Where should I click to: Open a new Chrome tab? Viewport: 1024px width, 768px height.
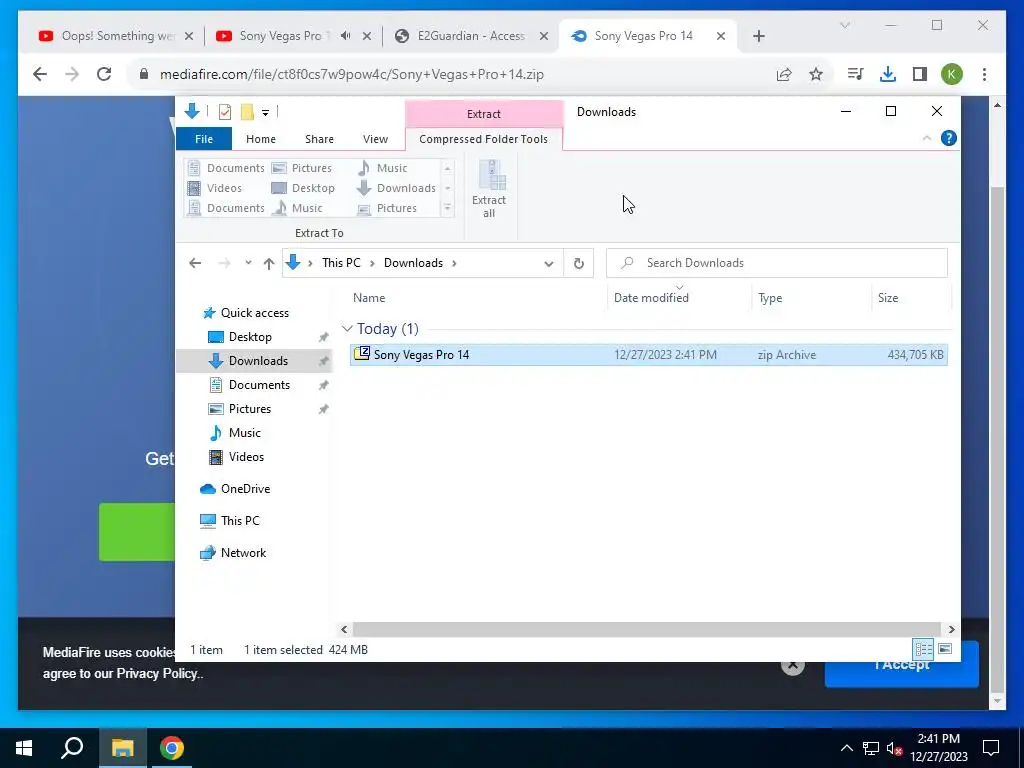tap(758, 37)
